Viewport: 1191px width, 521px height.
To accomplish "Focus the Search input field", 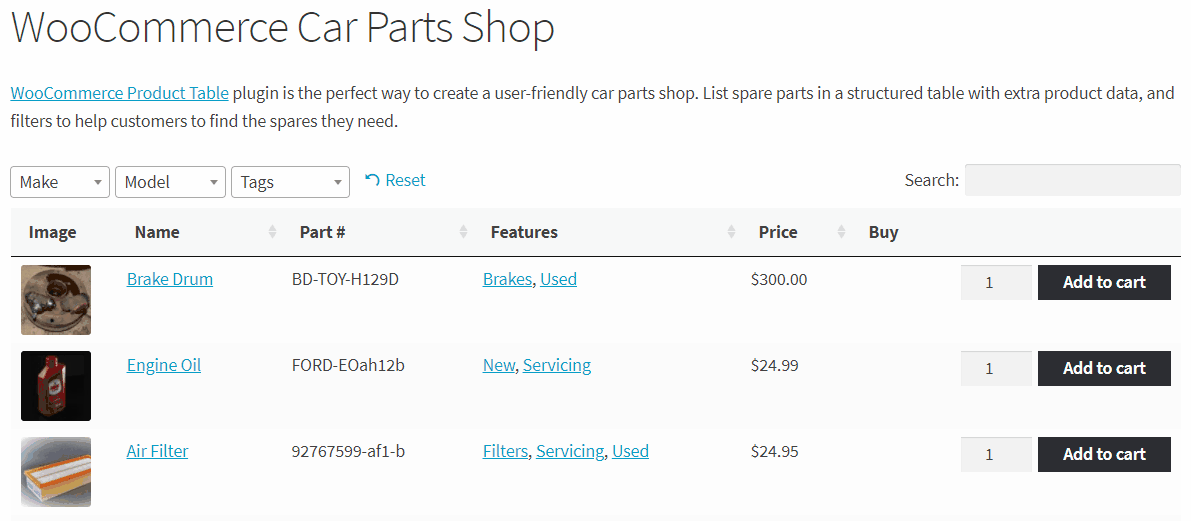I will [x=1073, y=180].
